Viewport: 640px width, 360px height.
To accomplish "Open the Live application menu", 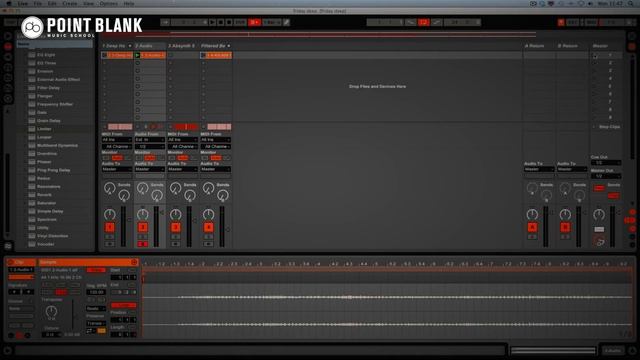I will coord(22,3).
